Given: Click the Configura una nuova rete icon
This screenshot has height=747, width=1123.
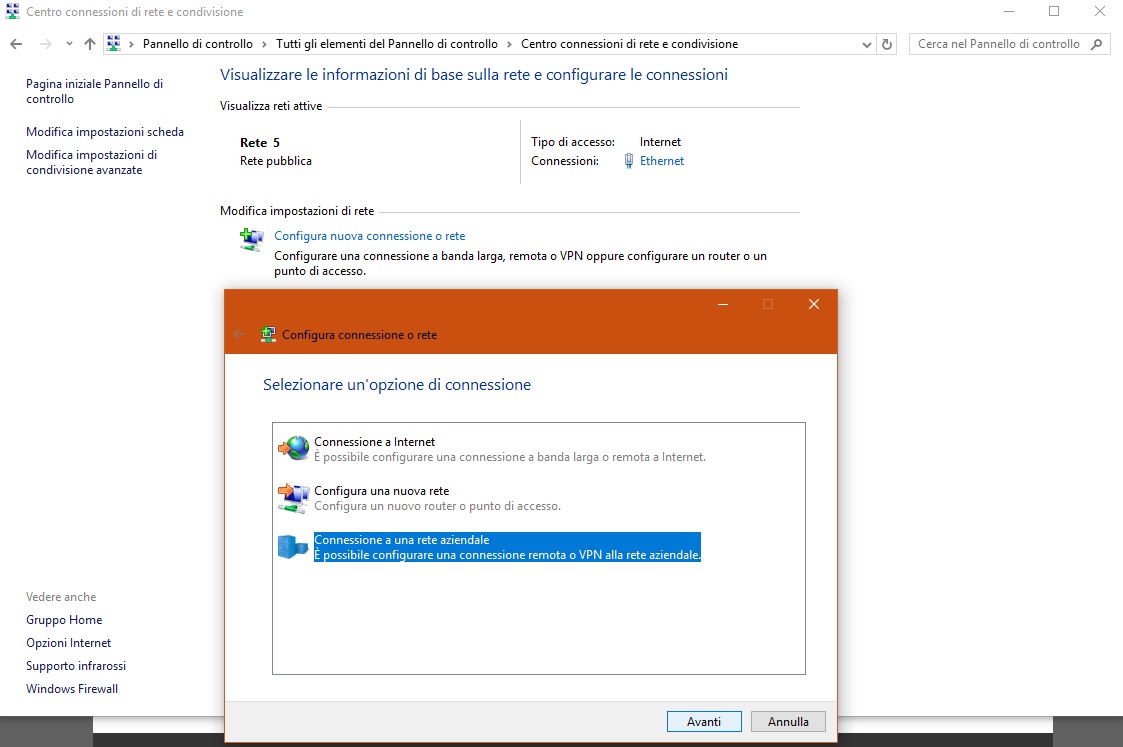Looking at the screenshot, I should (293, 498).
